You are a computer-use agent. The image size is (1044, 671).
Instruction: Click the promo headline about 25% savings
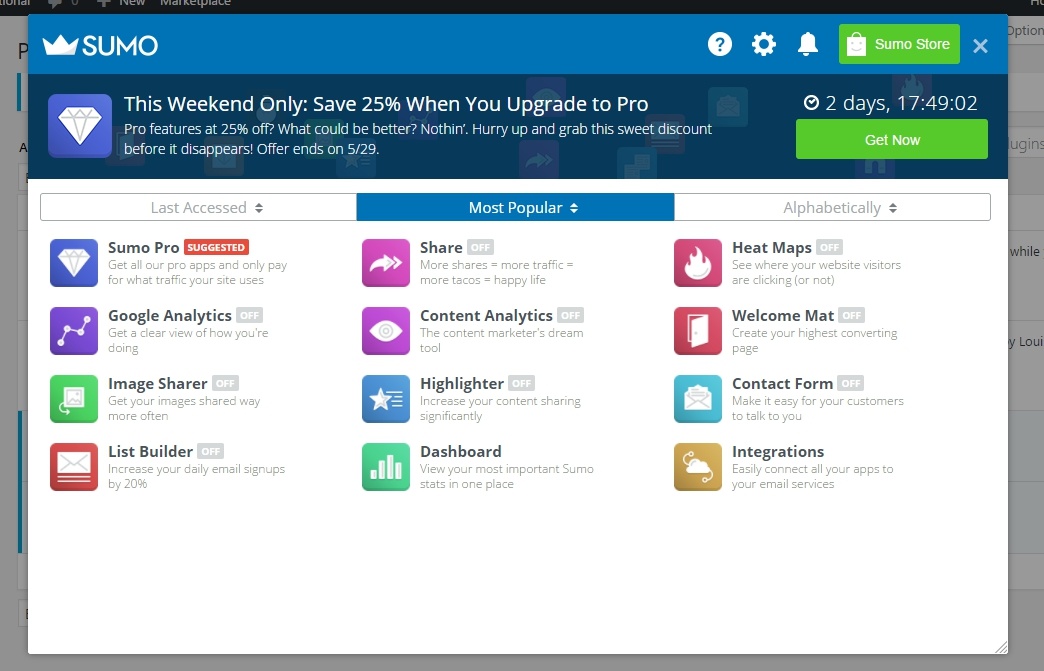click(386, 104)
